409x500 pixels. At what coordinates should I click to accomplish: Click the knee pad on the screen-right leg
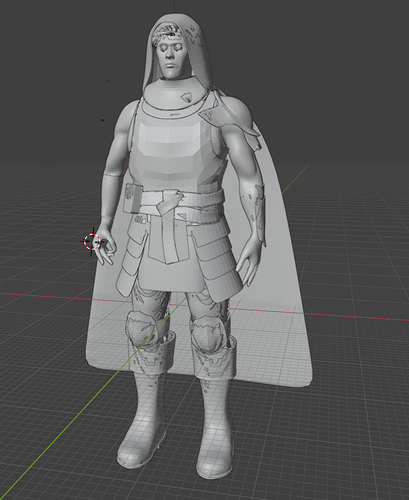pos(207,334)
